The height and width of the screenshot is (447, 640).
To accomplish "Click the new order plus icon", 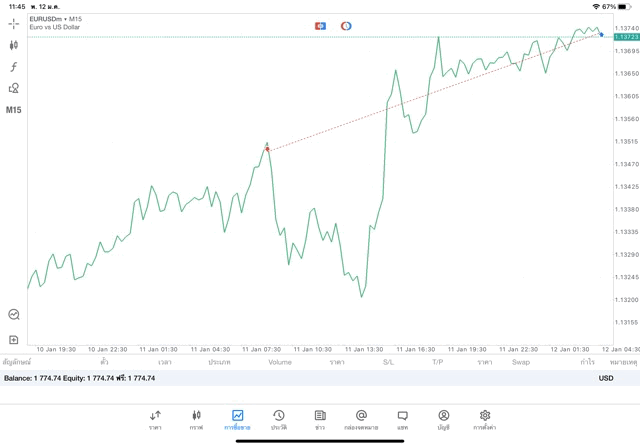I will (14, 340).
